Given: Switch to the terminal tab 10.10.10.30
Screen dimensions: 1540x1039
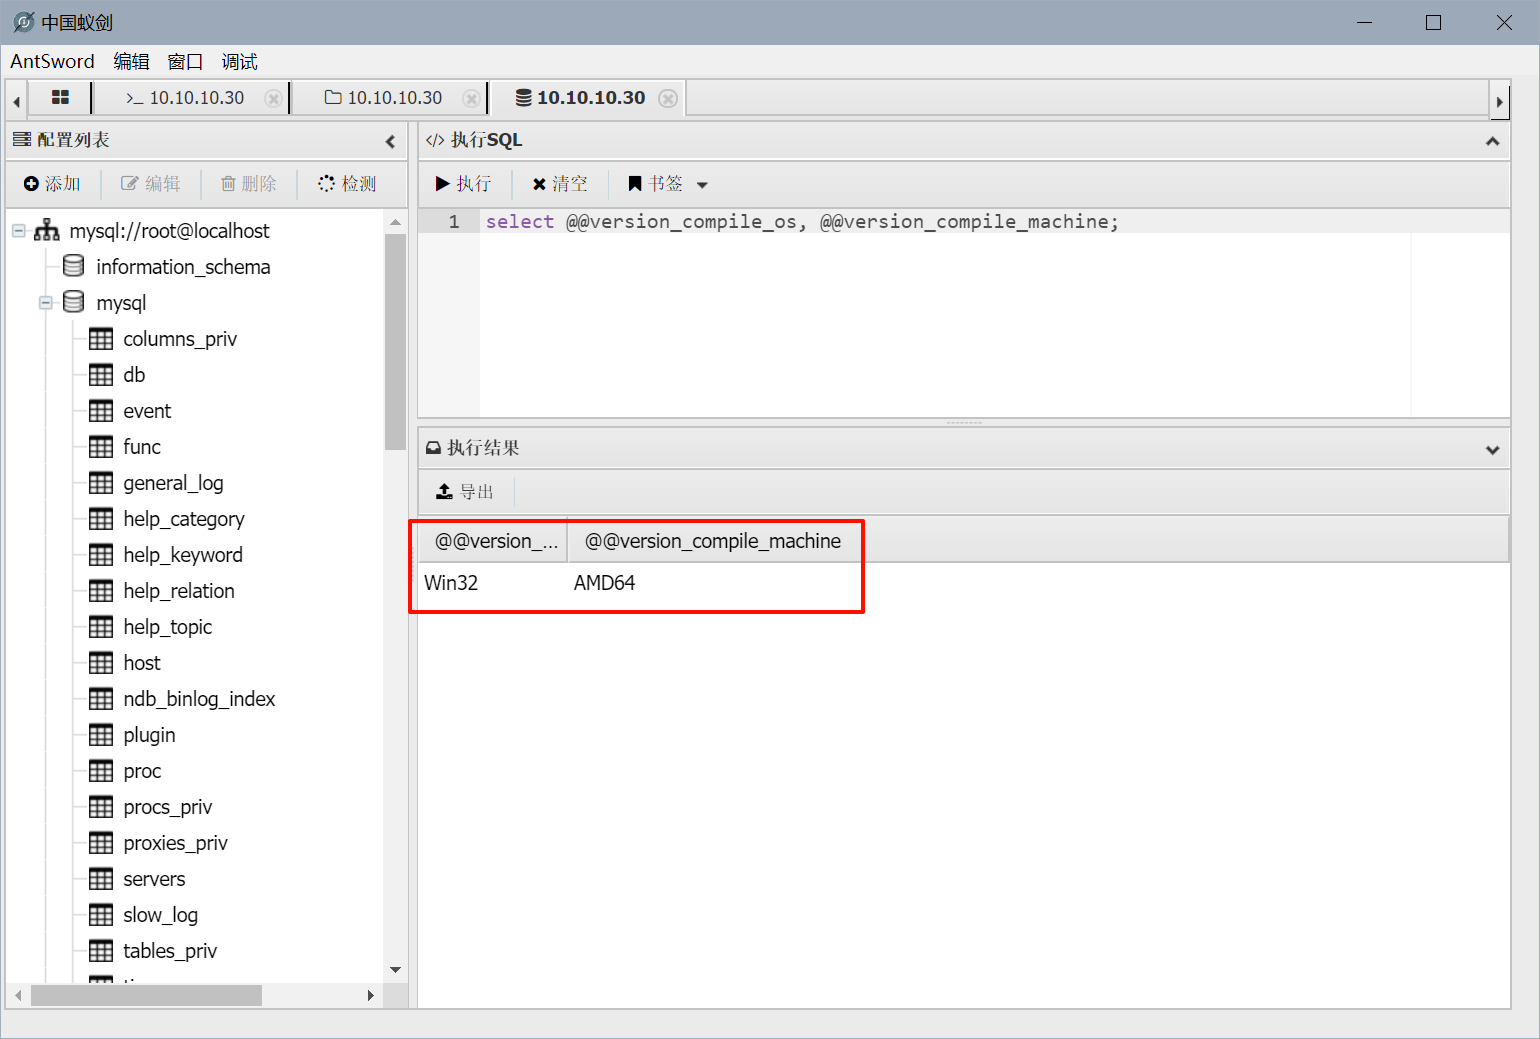Looking at the screenshot, I should click(x=186, y=98).
